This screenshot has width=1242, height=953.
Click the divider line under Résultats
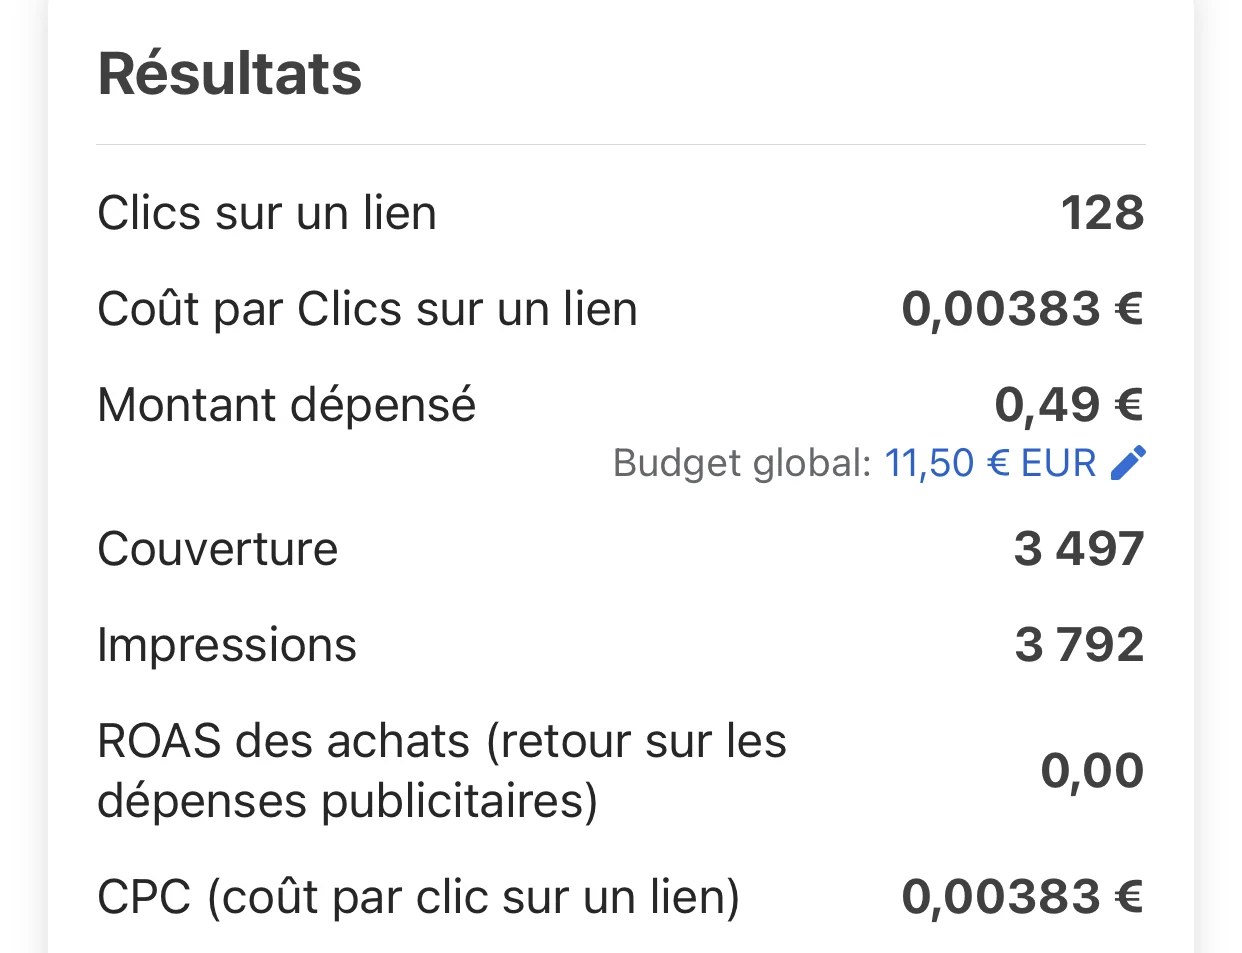click(x=620, y=145)
